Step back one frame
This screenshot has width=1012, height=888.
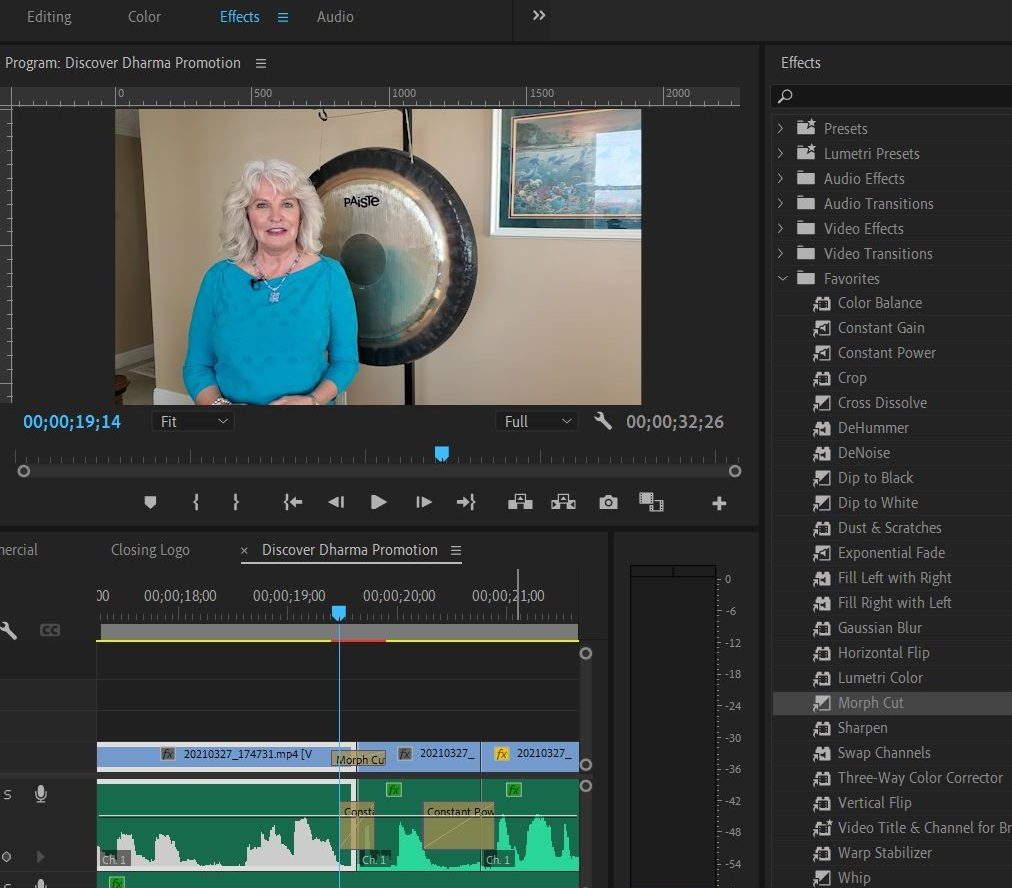[336, 502]
